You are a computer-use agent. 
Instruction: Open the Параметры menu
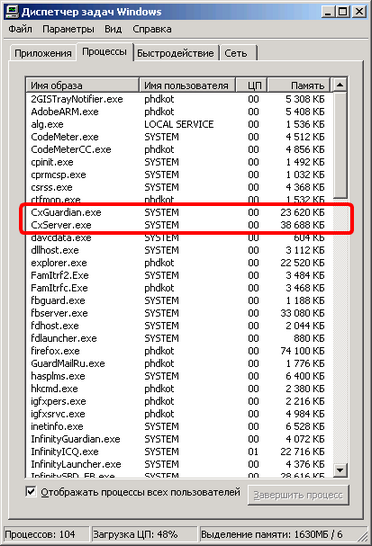pyautogui.click(x=68, y=29)
